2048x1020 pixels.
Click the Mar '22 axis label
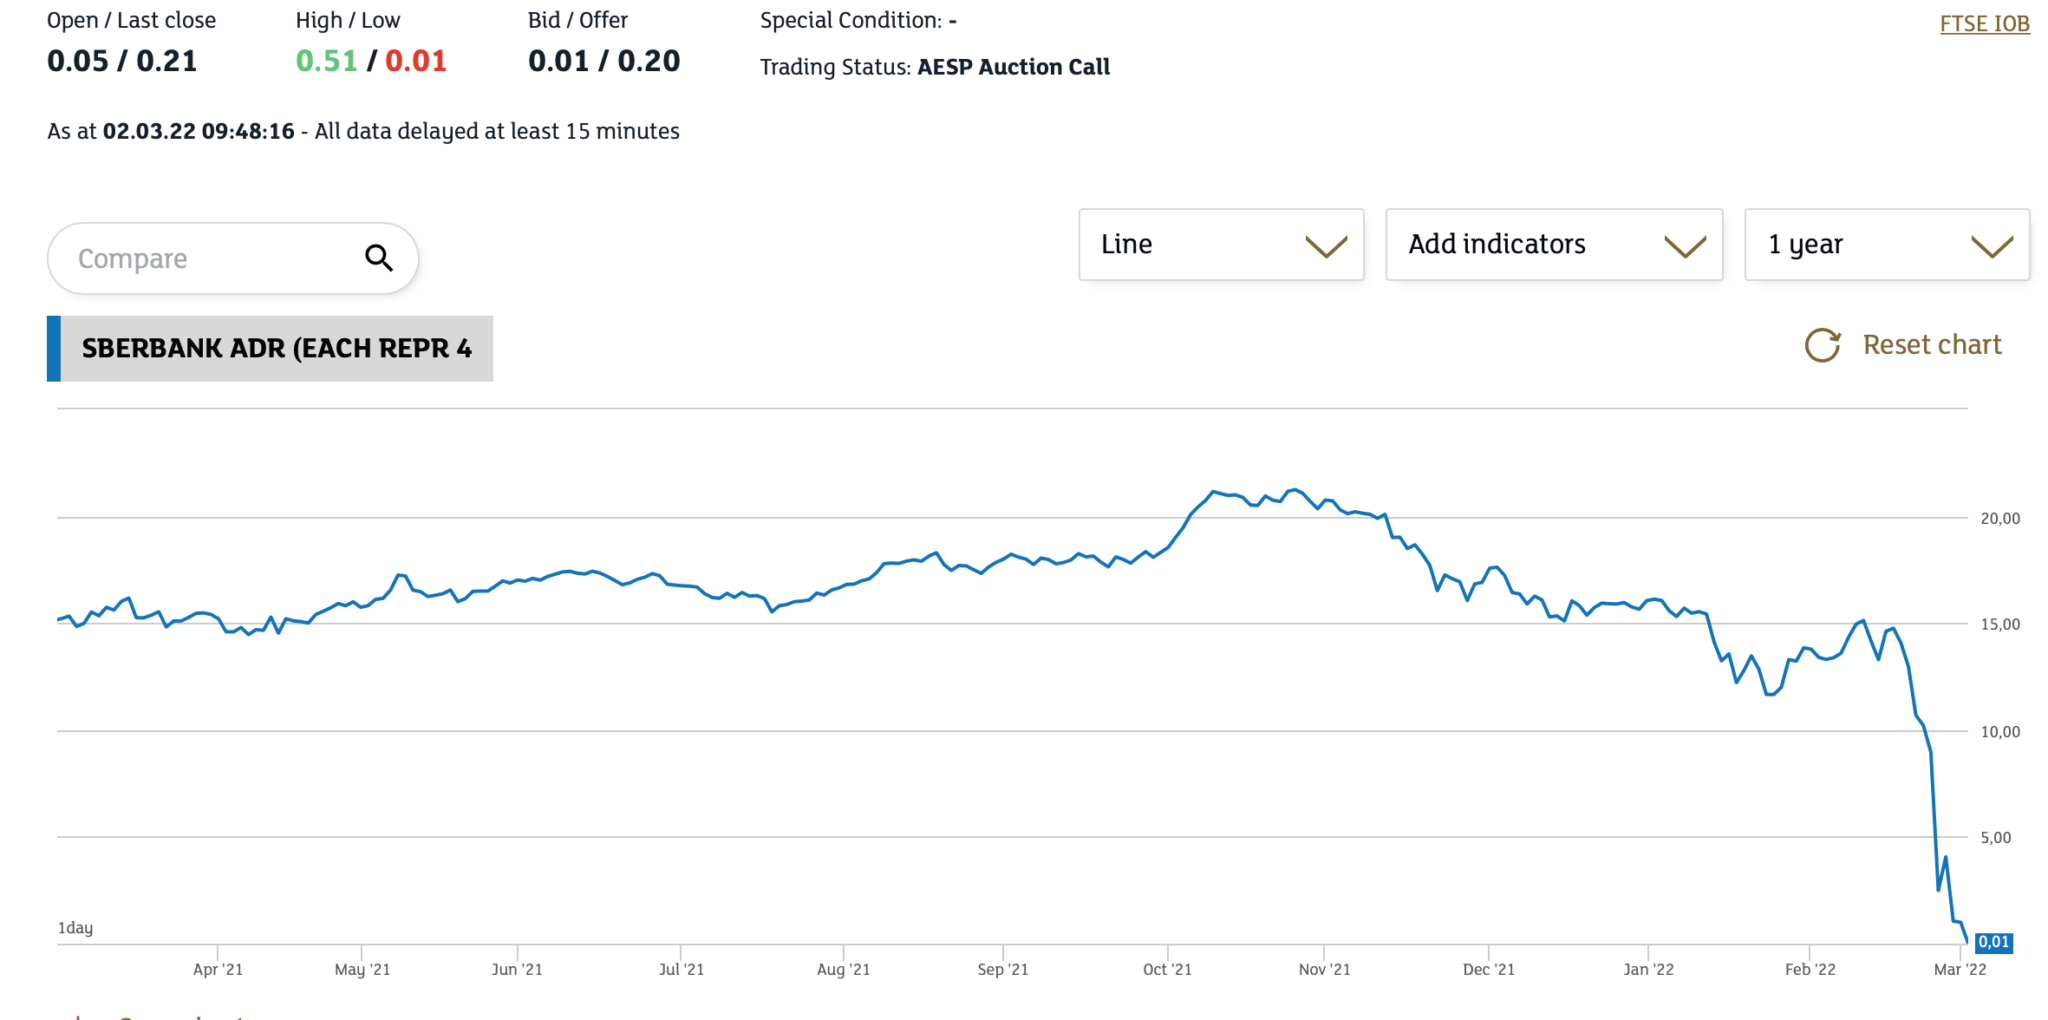1960,969
